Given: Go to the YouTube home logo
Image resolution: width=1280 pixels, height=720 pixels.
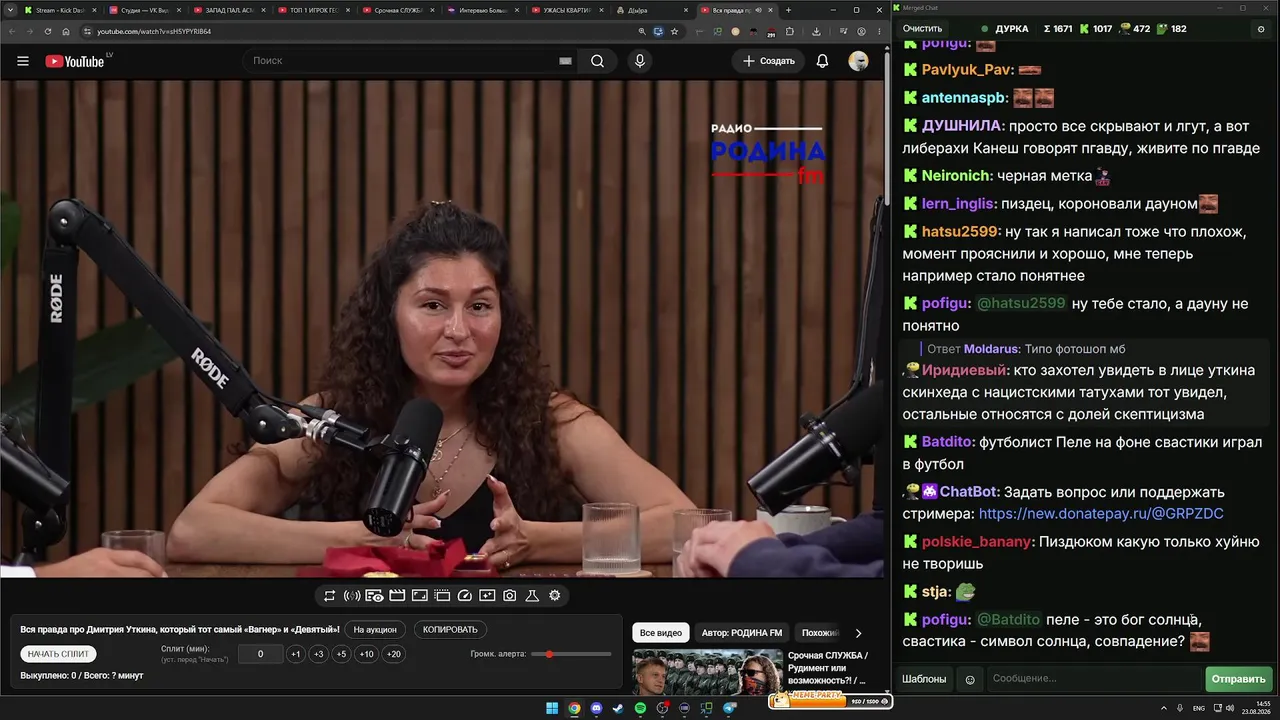Looking at the screenshot, I should pos(75,61).
